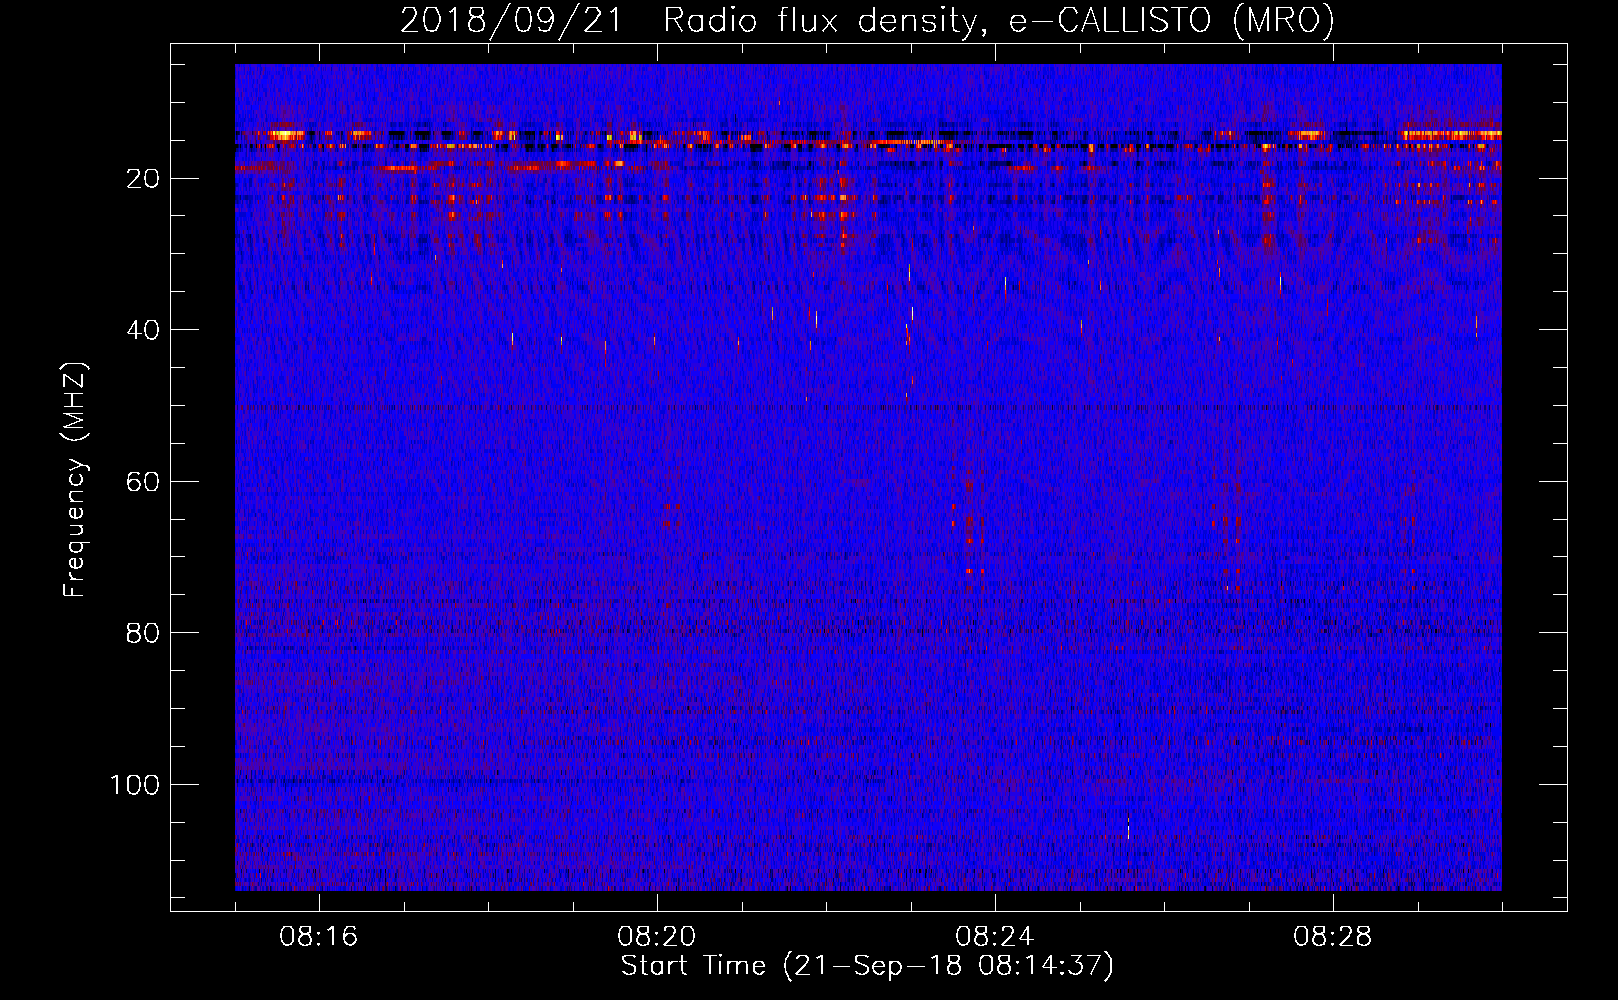
Task: Click the 80 MHz frequency tick label
Action: (x=144, y=633)
